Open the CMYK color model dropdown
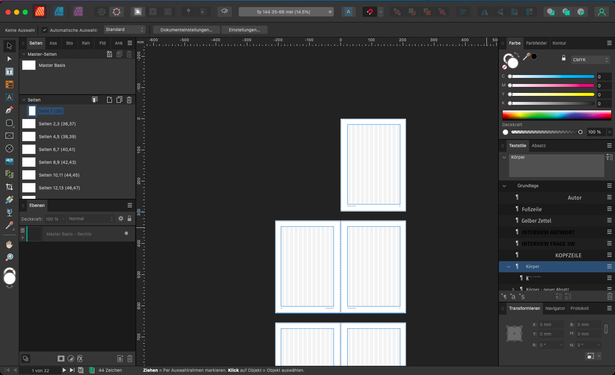 pos(590,60)
